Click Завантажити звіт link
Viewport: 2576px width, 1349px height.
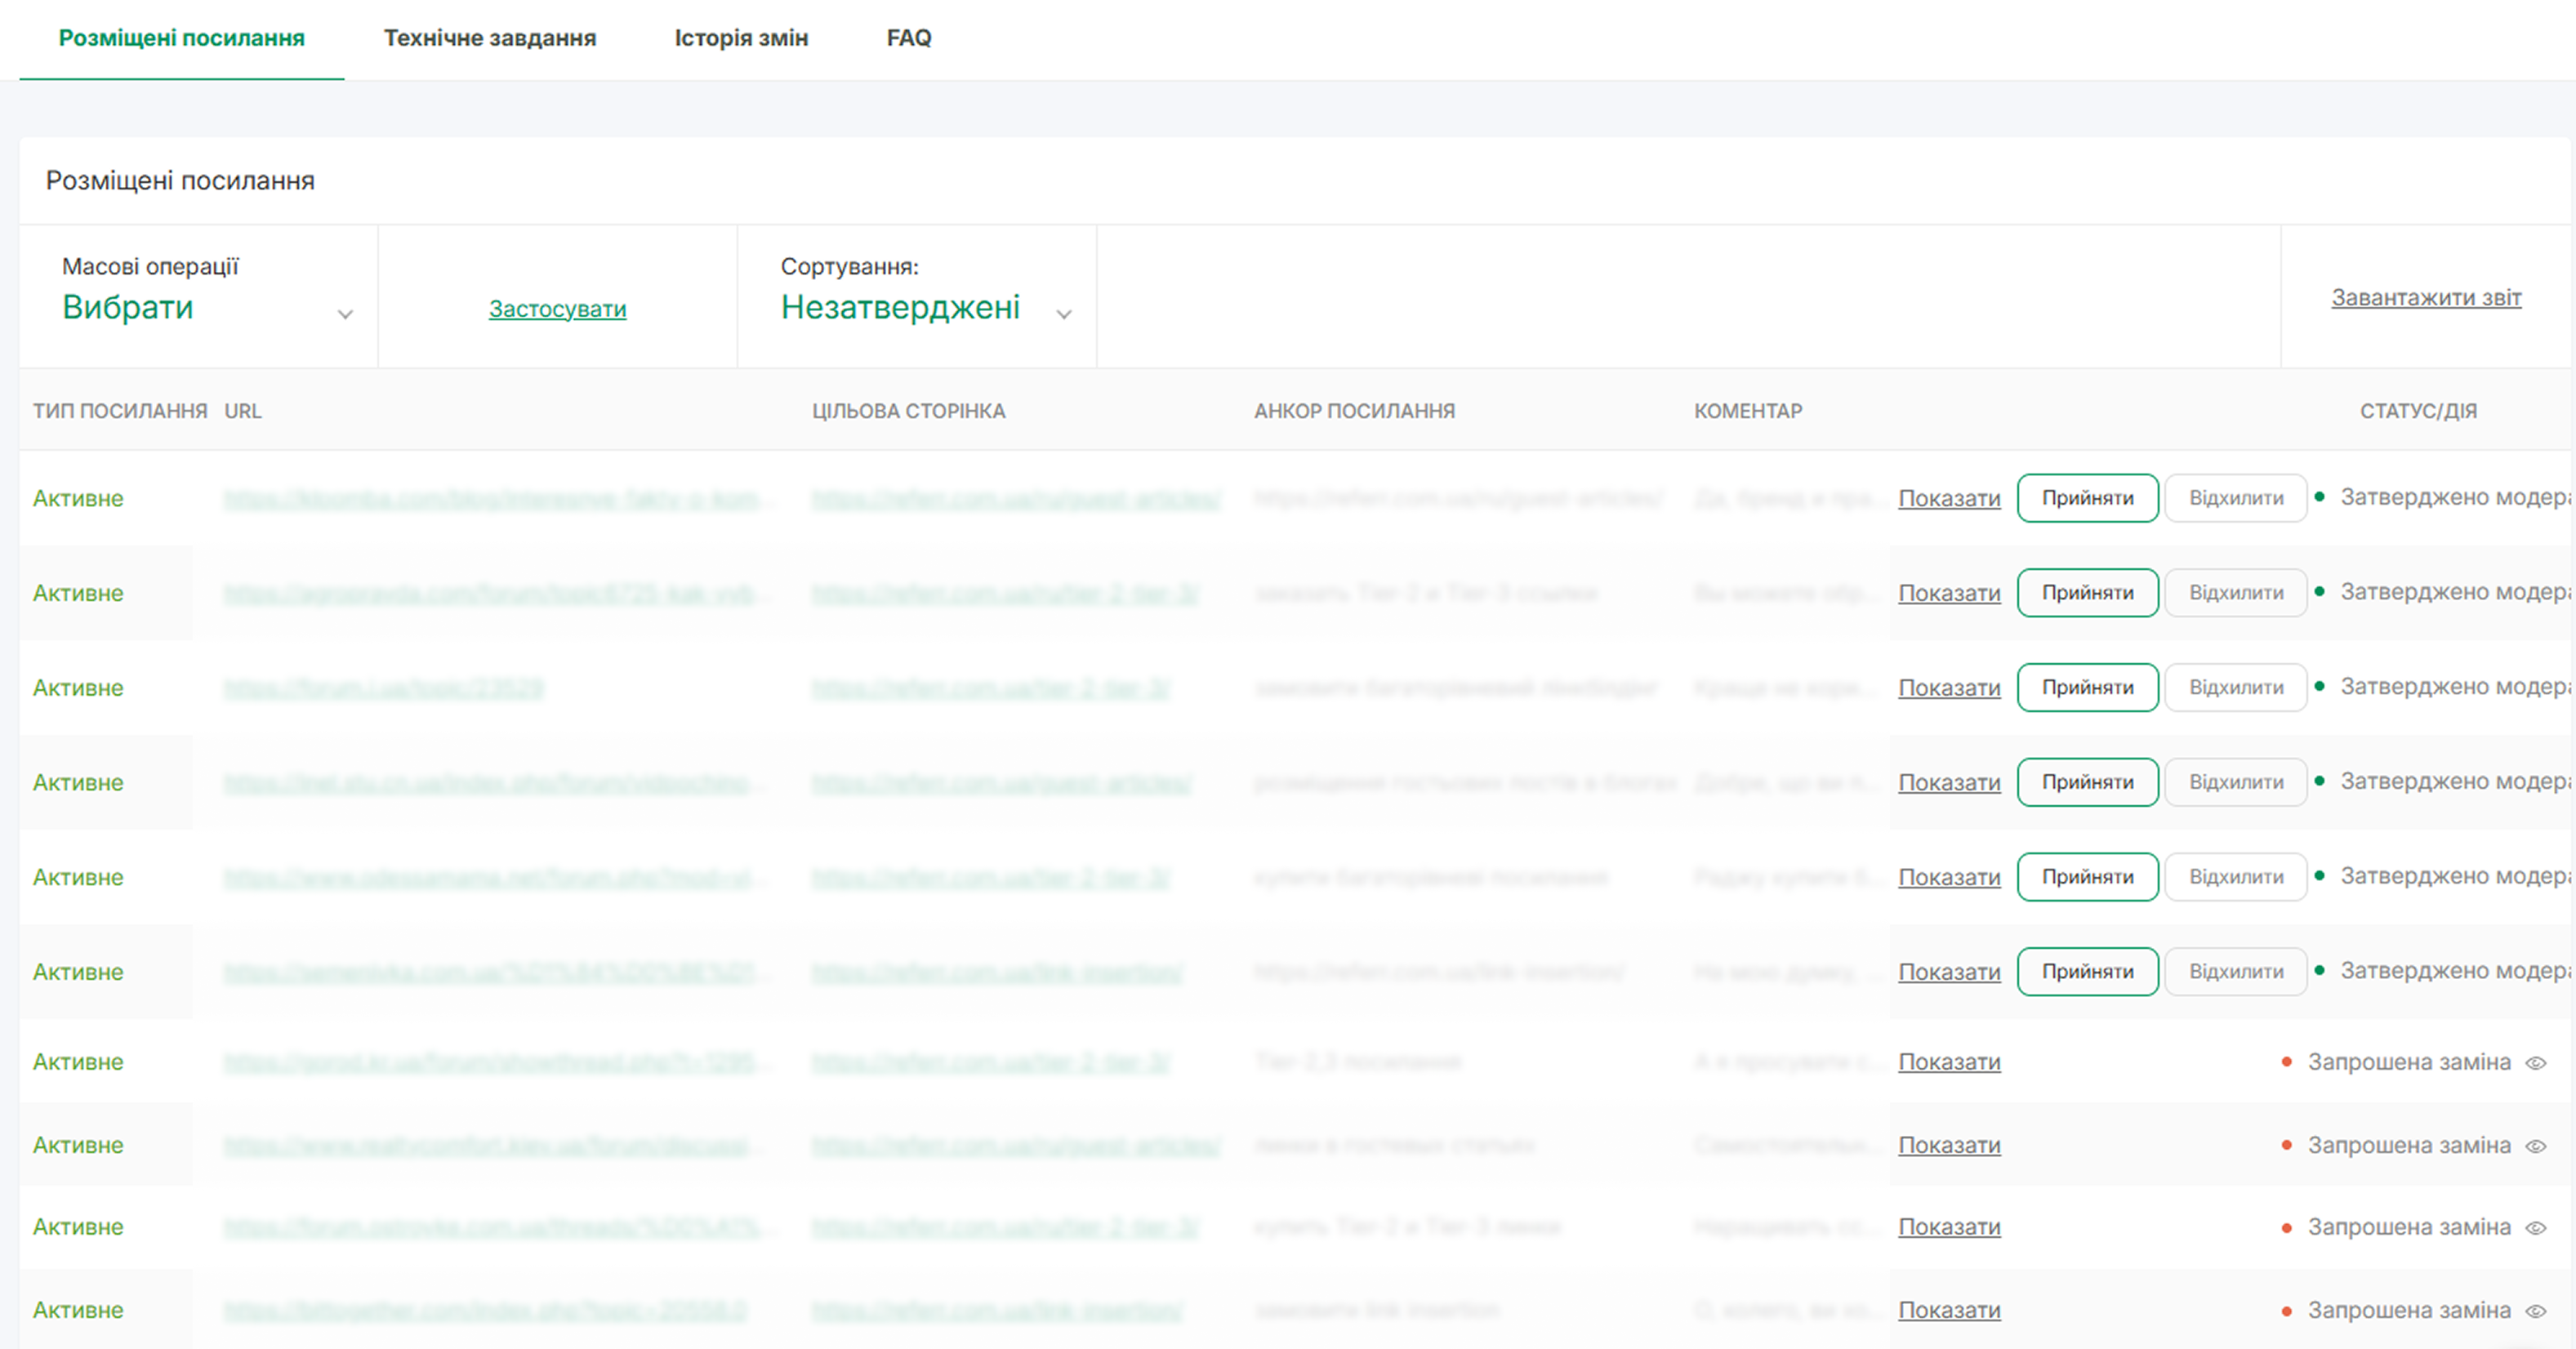[2426, 297]
